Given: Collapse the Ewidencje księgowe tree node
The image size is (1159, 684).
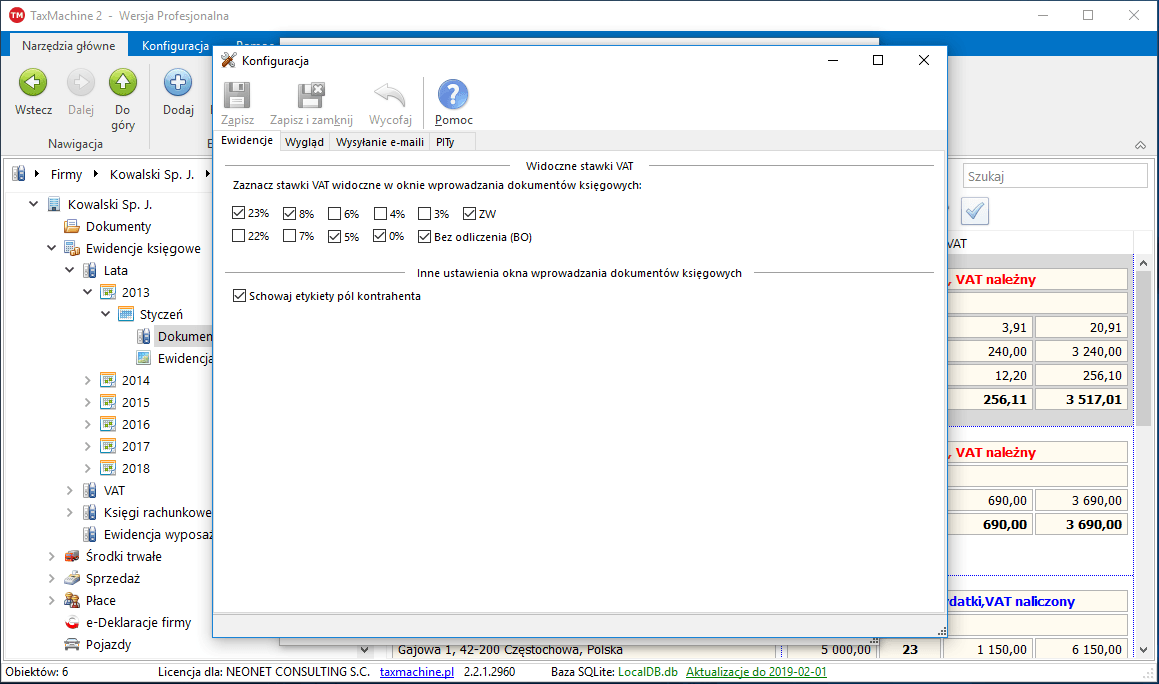Looking at the screenshot, I should [51, 248].
